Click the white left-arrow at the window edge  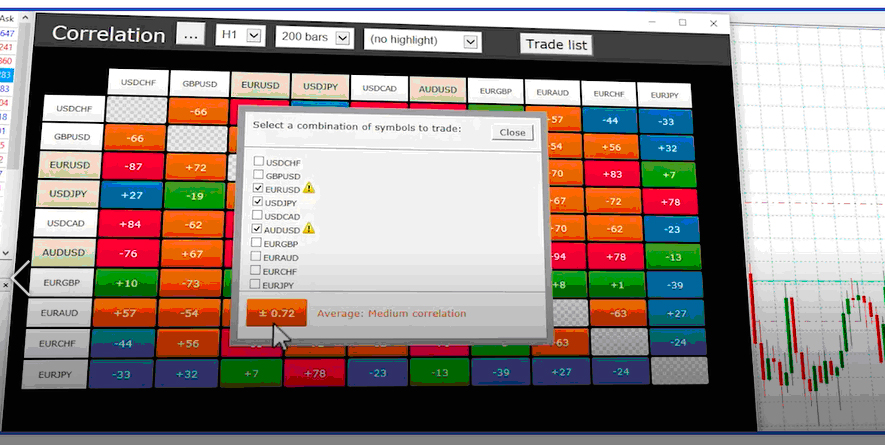coord(20,278)
